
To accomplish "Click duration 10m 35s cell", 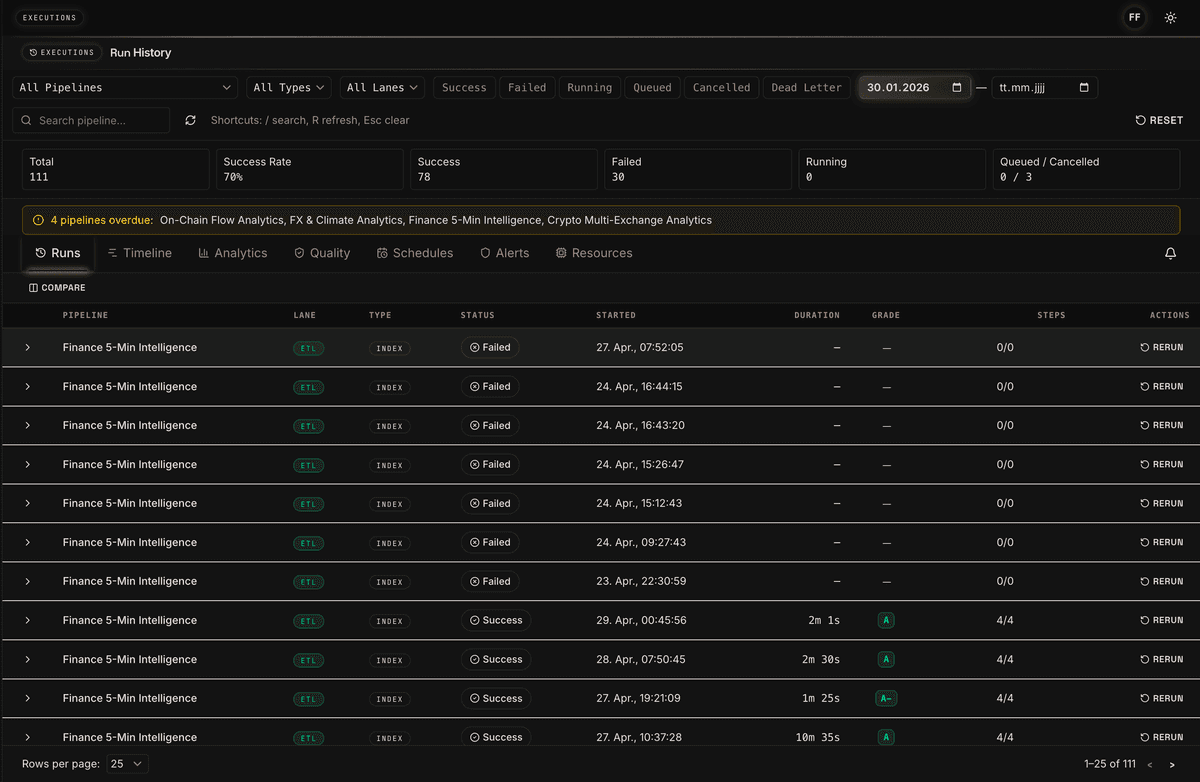I will pyautogui.click(x=818, y=738).
